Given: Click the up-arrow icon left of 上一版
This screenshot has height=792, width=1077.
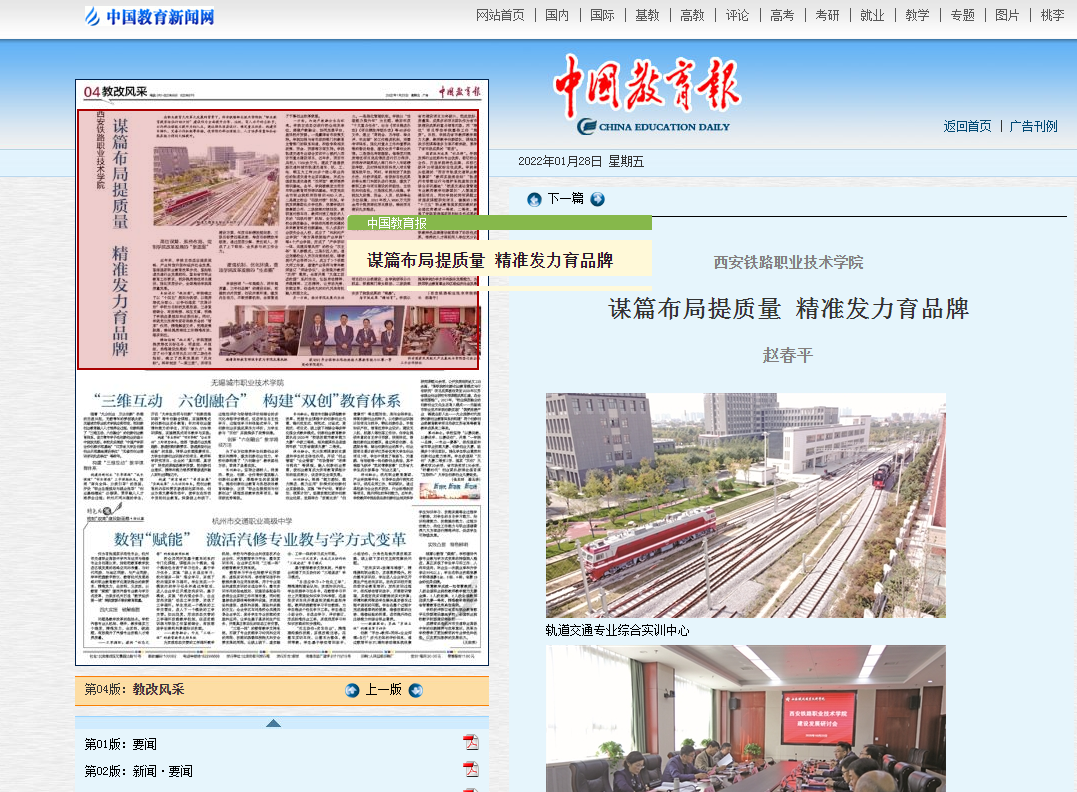Looking at the screenshot, I should click(352, 690).
